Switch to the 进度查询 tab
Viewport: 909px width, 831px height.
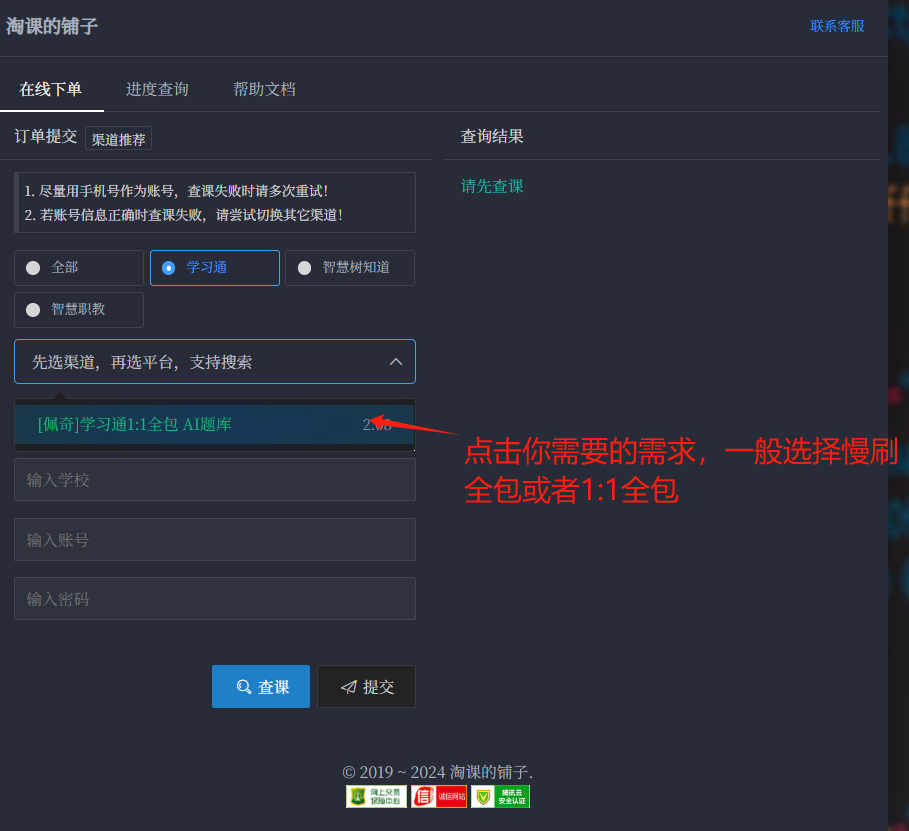point(156,88)
